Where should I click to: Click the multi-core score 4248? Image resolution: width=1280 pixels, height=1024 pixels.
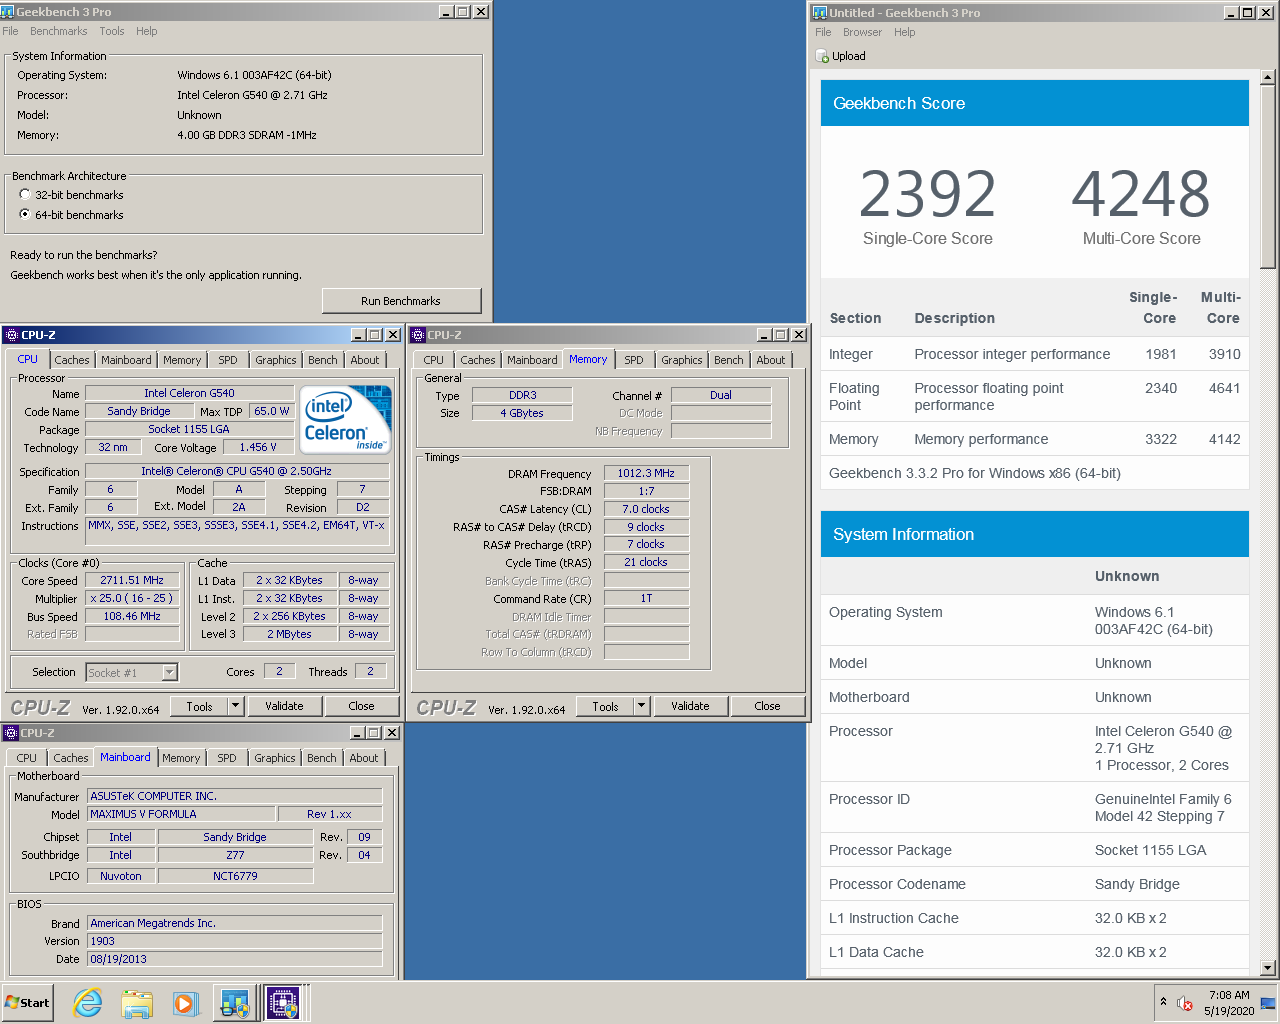coord(1141,194)
